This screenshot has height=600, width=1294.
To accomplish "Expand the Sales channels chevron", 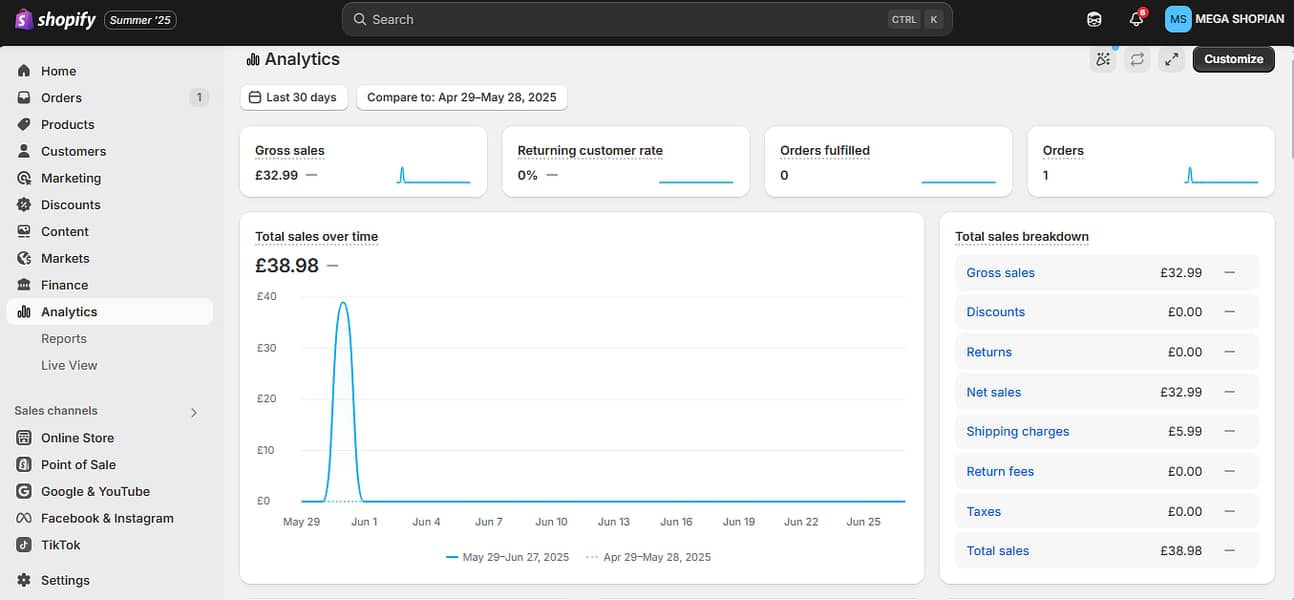I will (x=194, y=412).
